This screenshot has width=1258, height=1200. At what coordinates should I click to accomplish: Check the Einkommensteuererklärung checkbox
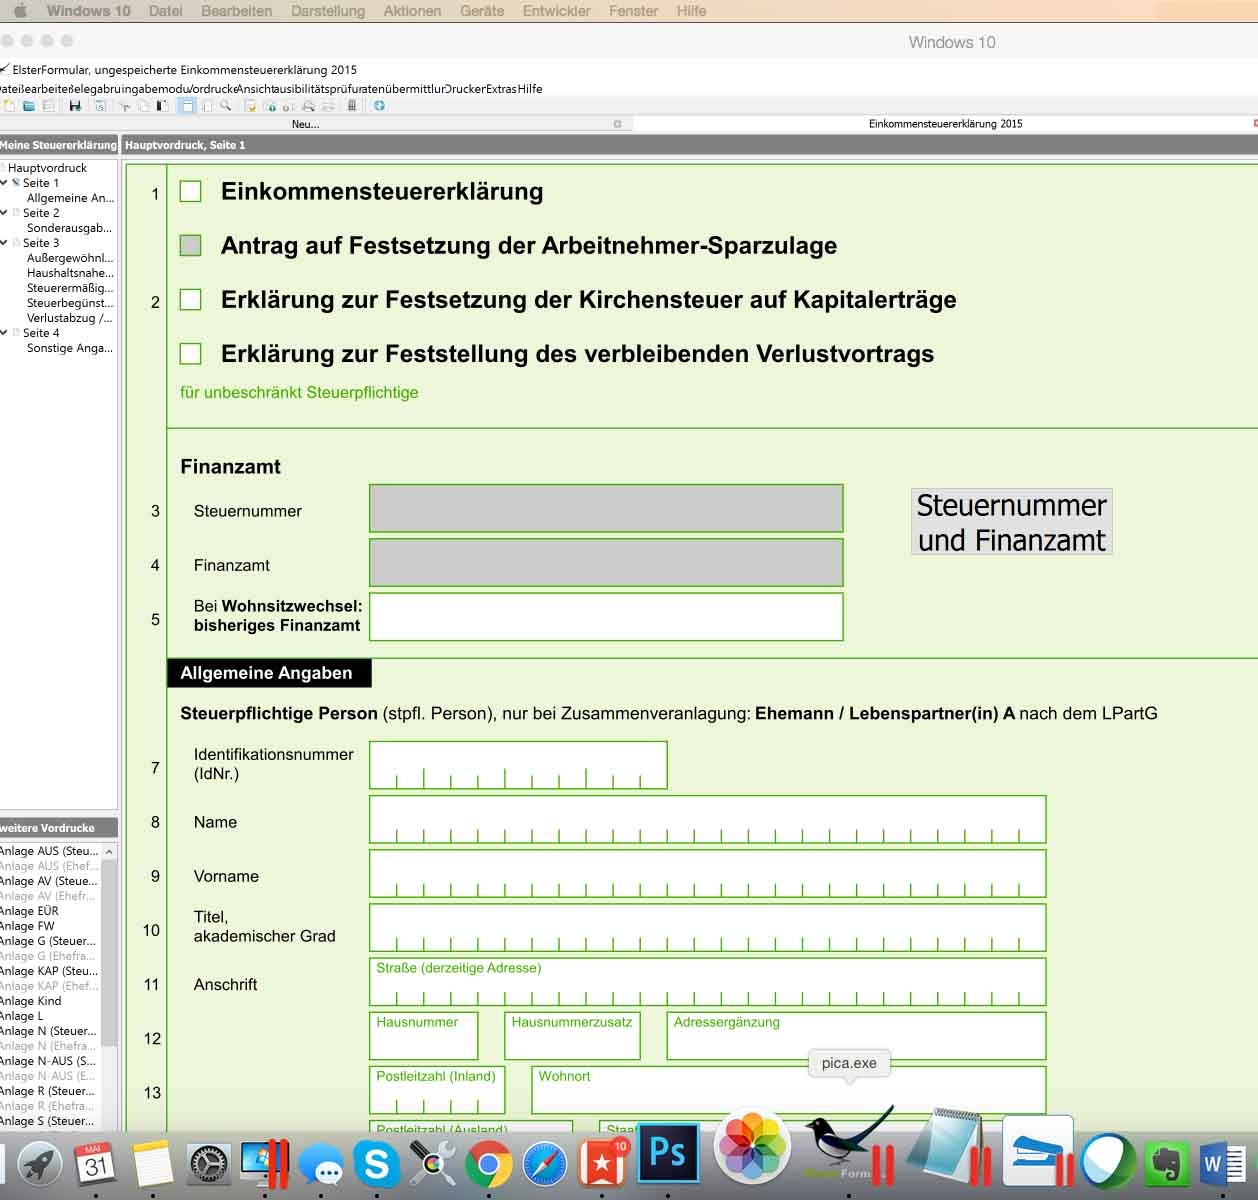pyautogui.click(x=191, y=191)
